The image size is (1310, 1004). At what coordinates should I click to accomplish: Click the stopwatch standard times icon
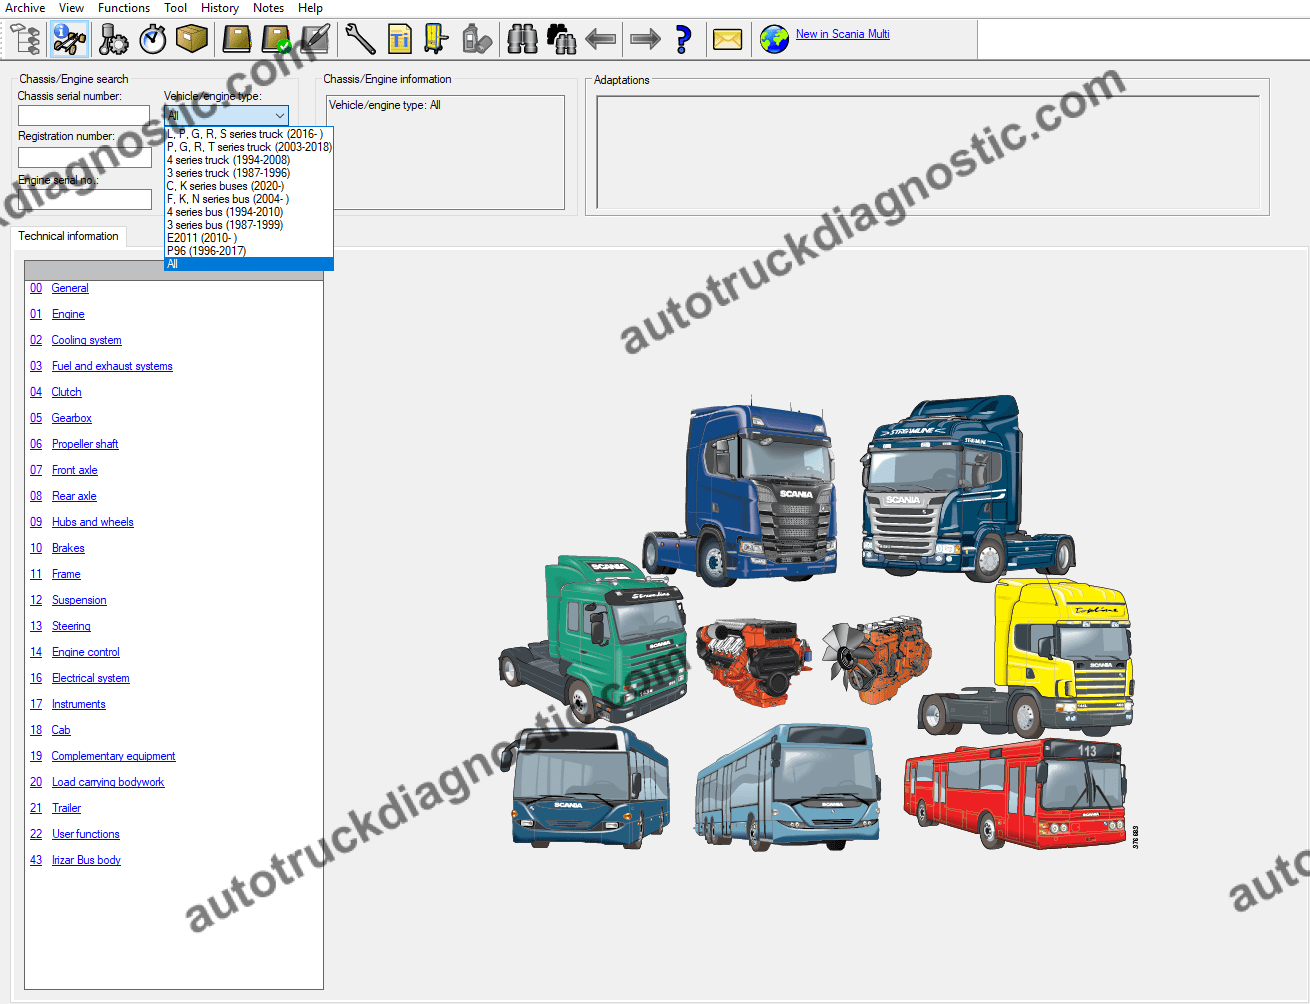coord(152,39)
